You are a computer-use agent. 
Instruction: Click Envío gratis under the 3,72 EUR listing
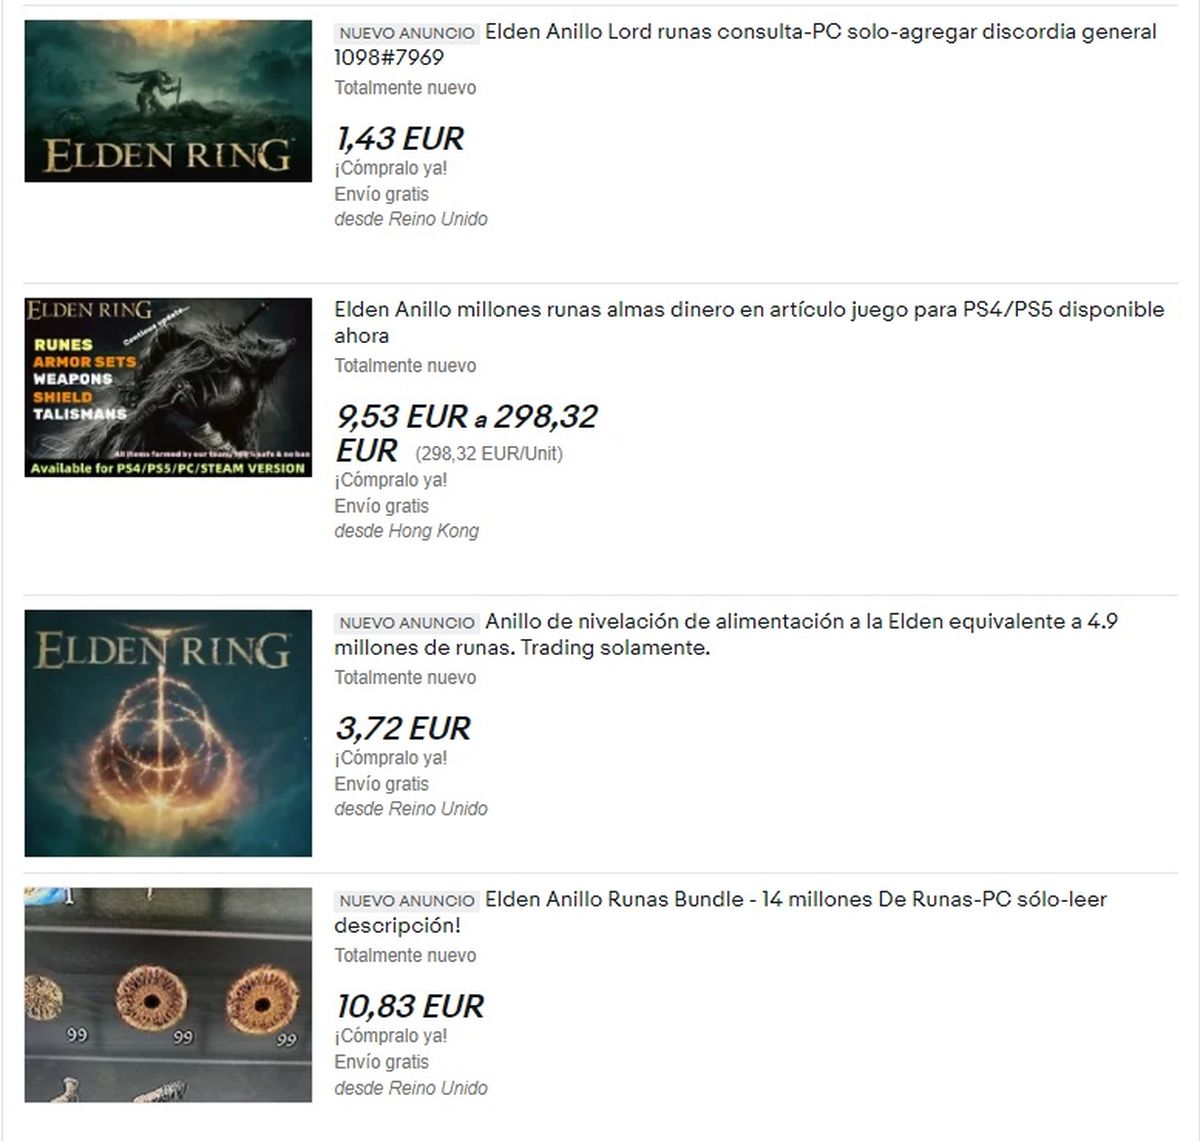pos(382,784)
